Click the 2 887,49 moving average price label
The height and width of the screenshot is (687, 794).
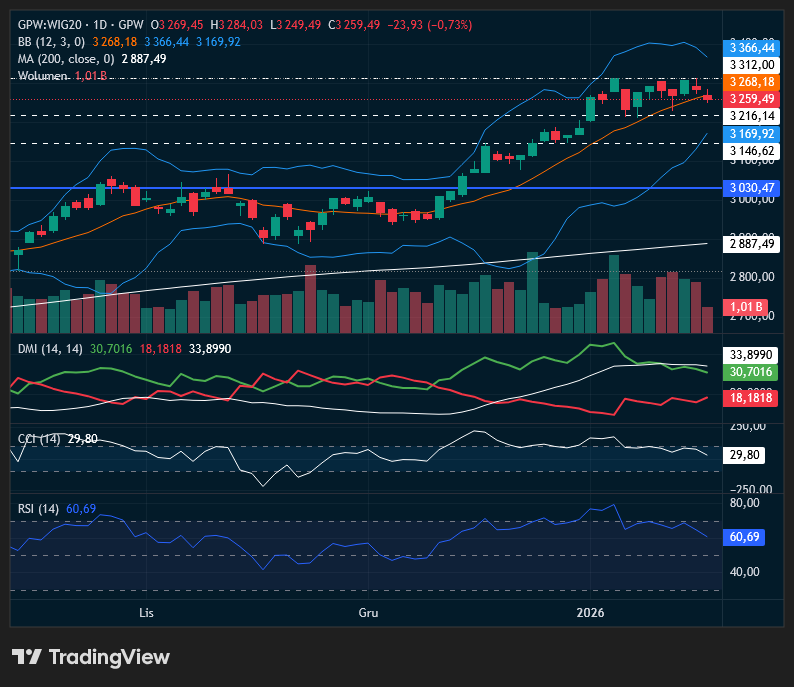point(752,243)
